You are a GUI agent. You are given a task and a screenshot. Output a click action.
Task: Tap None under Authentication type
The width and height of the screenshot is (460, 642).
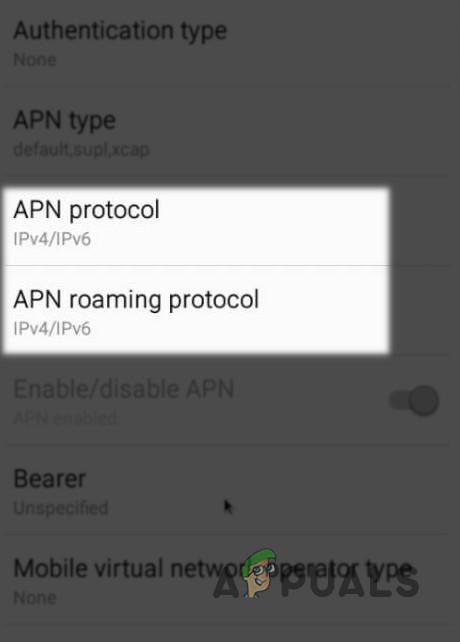tap(35, 60)
